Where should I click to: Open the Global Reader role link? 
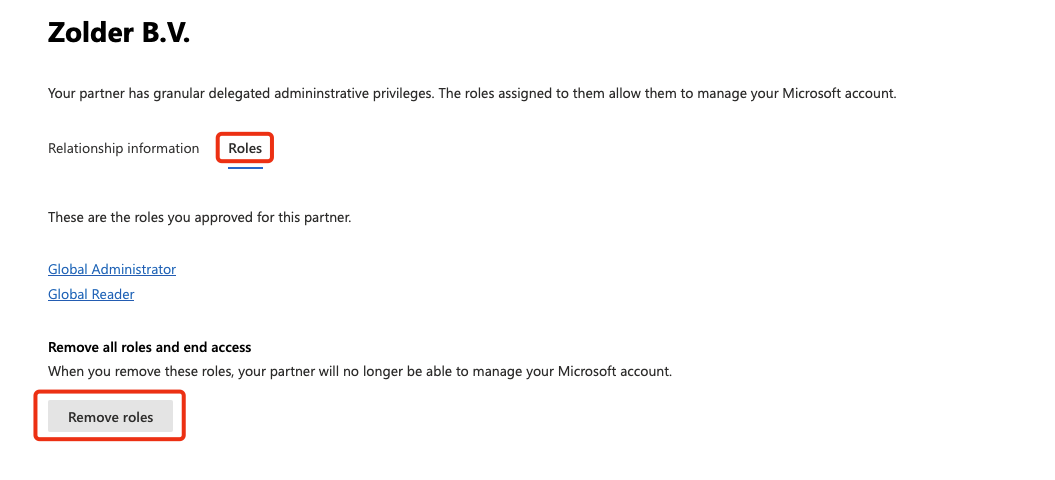(x=91, y=294)
